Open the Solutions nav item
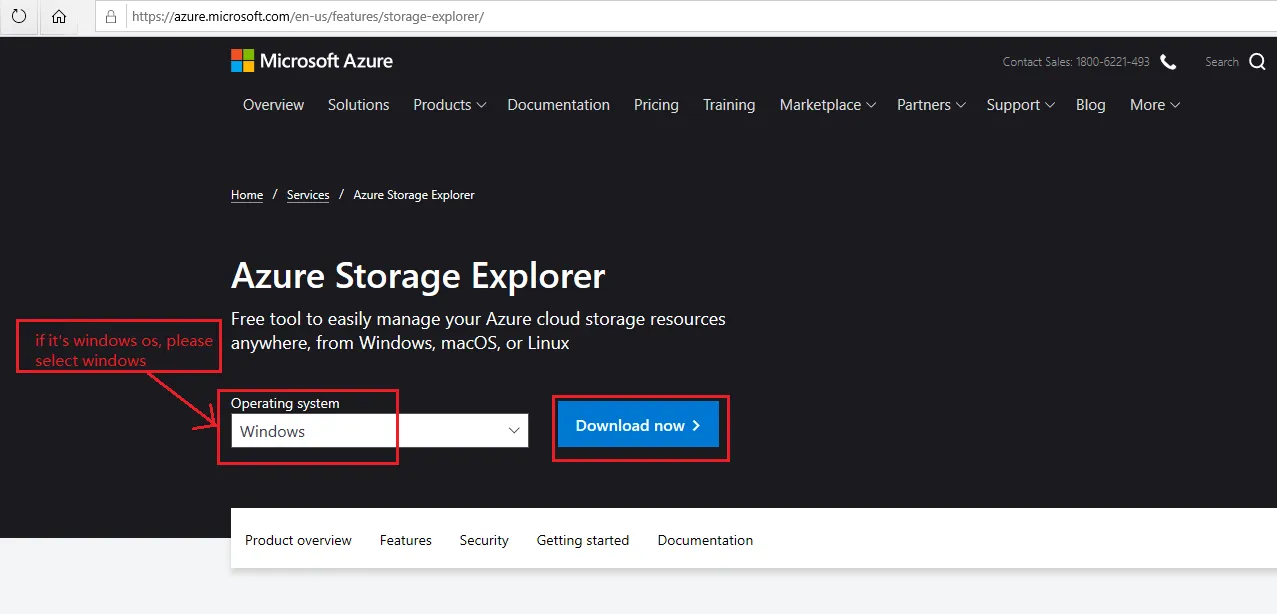 pos(358,105)
